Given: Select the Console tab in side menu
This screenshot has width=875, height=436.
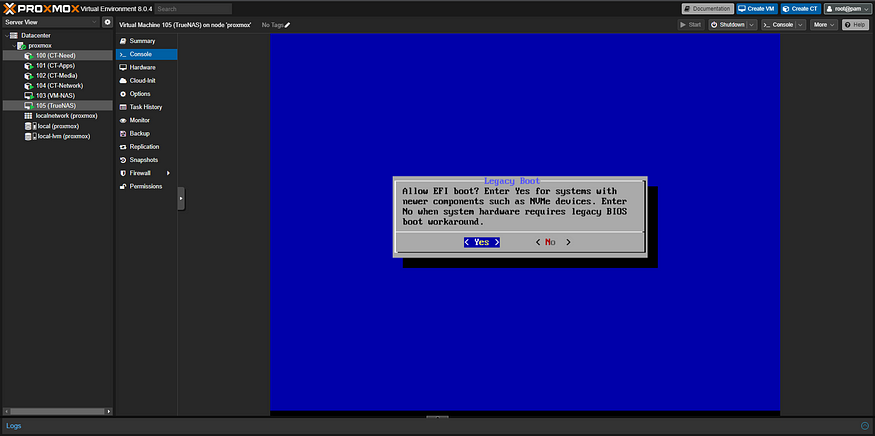Looking at the screenshot, I should [x=147, y=55].
